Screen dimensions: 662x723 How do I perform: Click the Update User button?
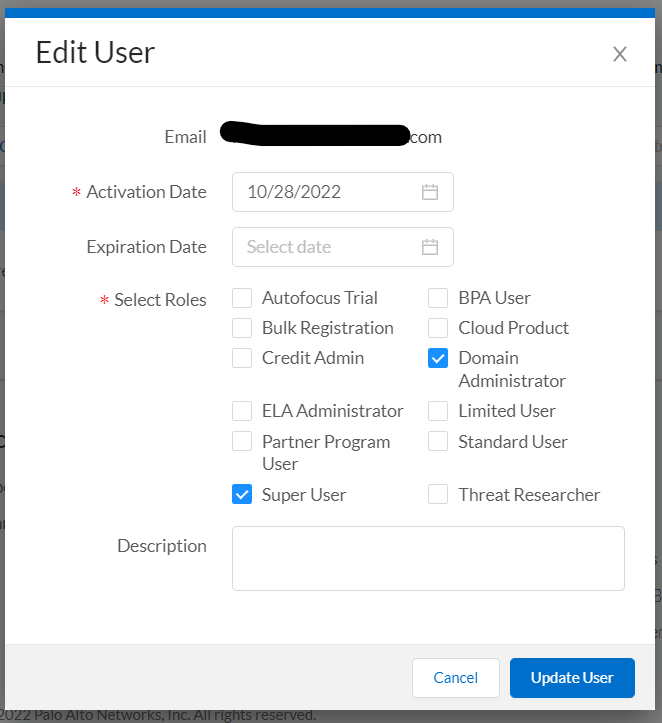click(x=572, y=678)
